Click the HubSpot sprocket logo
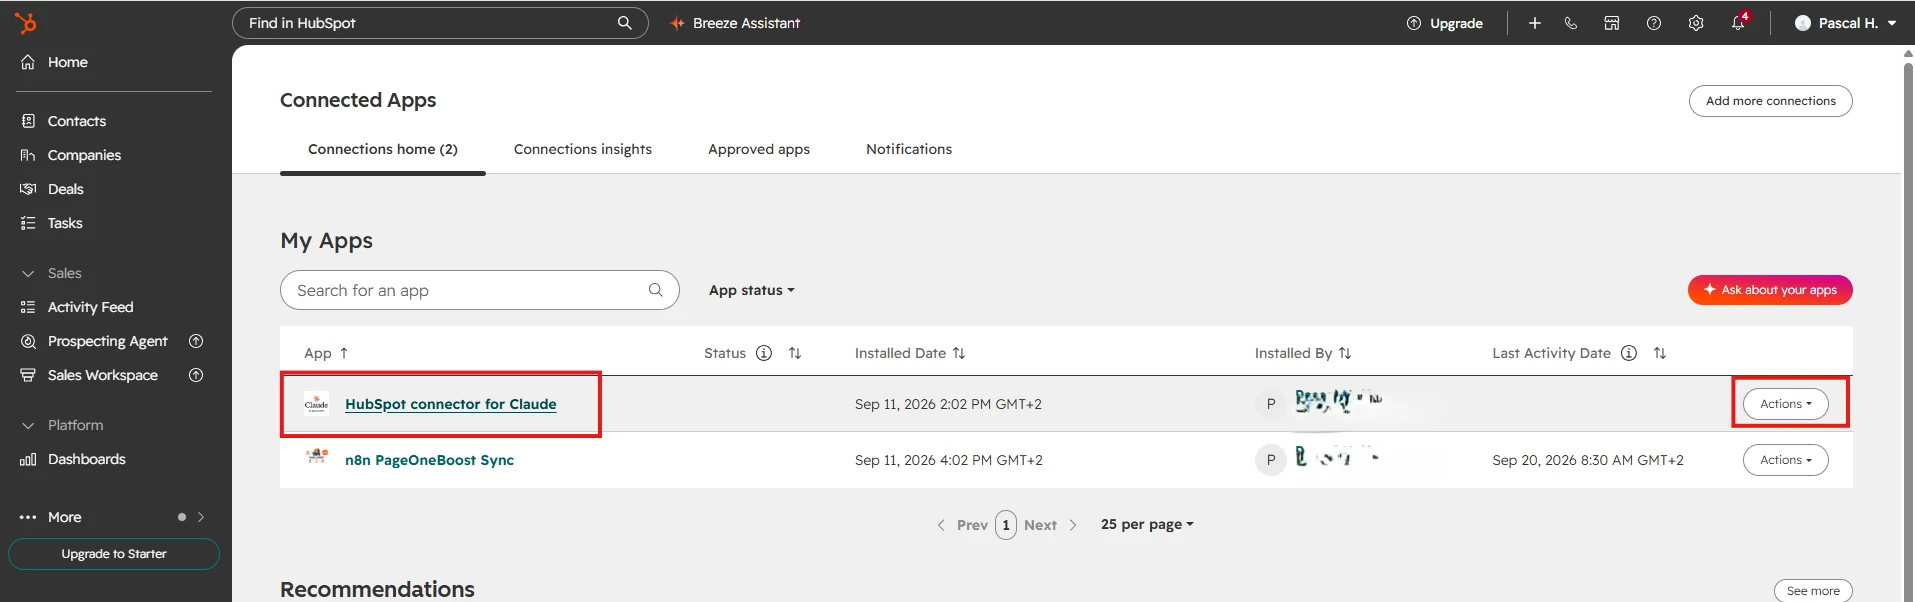 tap(26, 23)
